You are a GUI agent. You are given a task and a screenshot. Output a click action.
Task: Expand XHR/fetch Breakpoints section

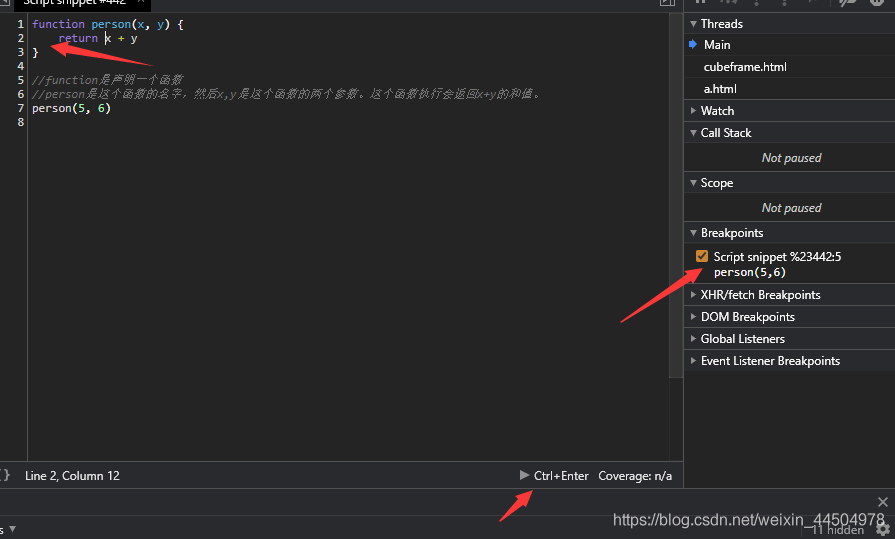[x=789, y=295]
